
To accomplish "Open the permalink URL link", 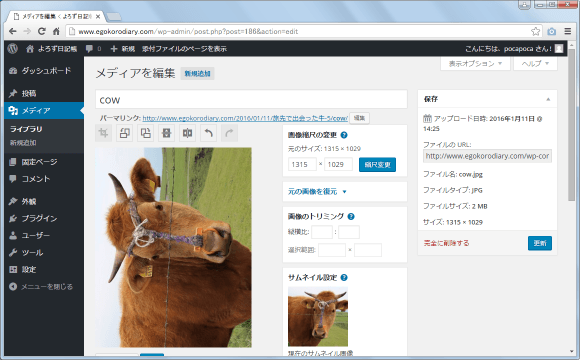I will (245, 118).
